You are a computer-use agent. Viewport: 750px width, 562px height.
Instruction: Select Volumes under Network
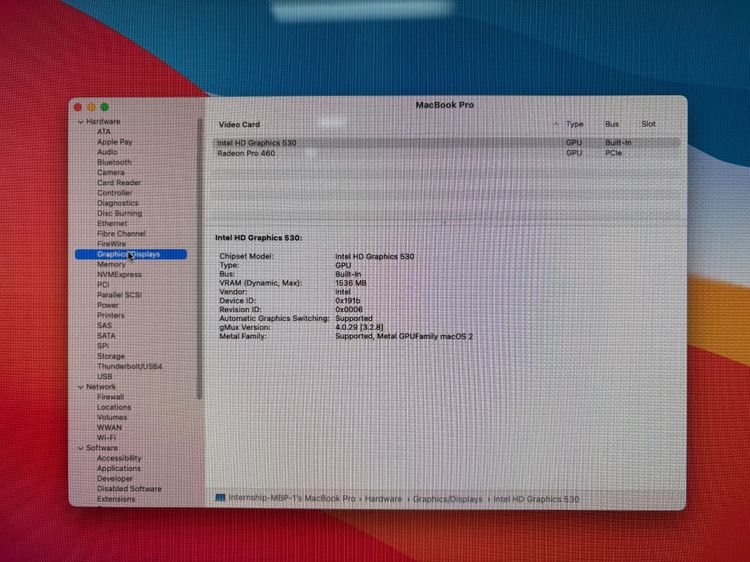point(112,418)
